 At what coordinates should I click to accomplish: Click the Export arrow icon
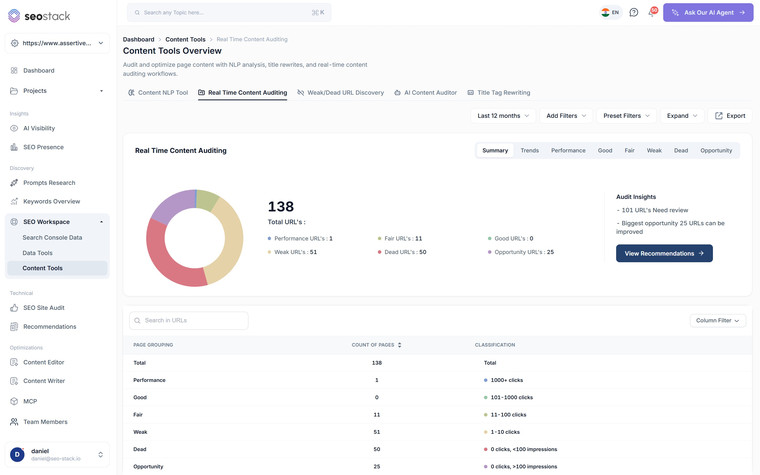tap(719, 116)
